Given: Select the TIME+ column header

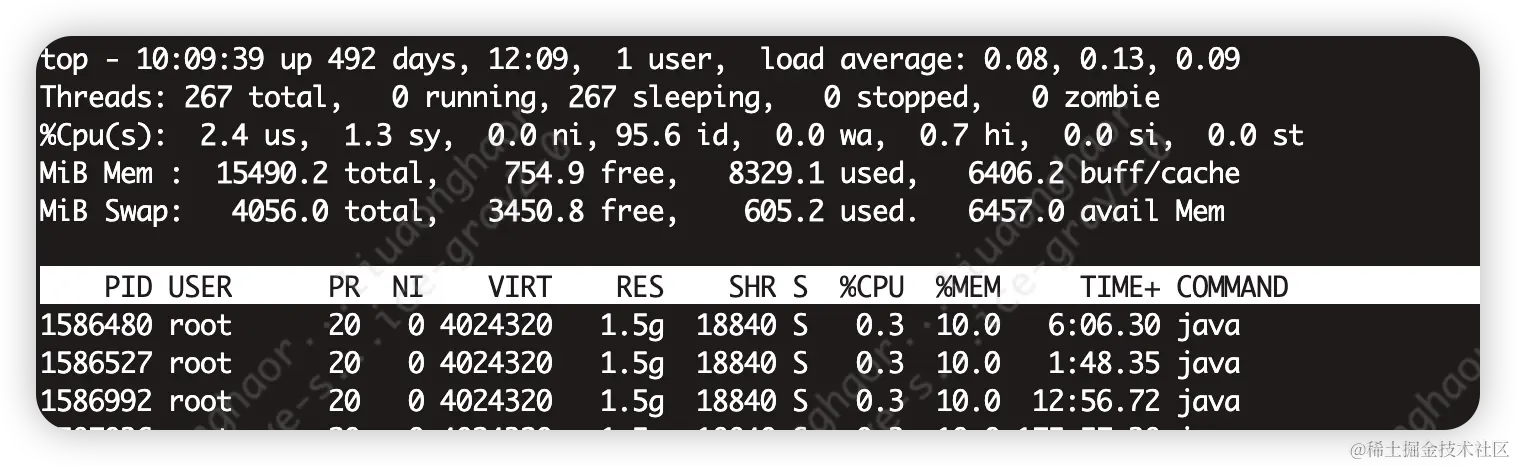Looking at the screenshot, I should [1120, 288].
